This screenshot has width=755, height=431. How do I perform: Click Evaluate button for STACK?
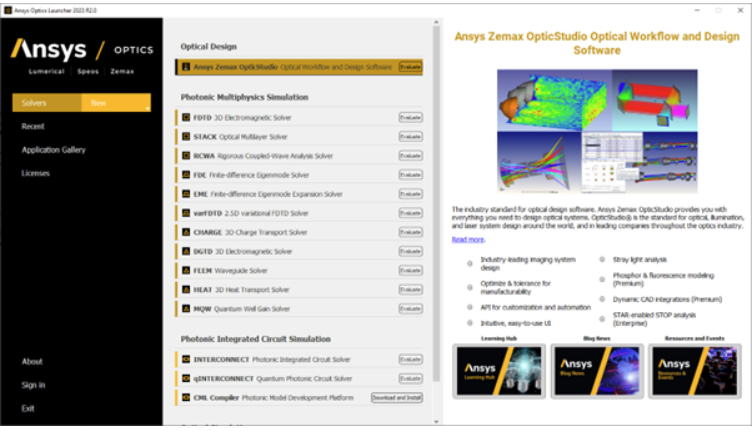(410, 137)
